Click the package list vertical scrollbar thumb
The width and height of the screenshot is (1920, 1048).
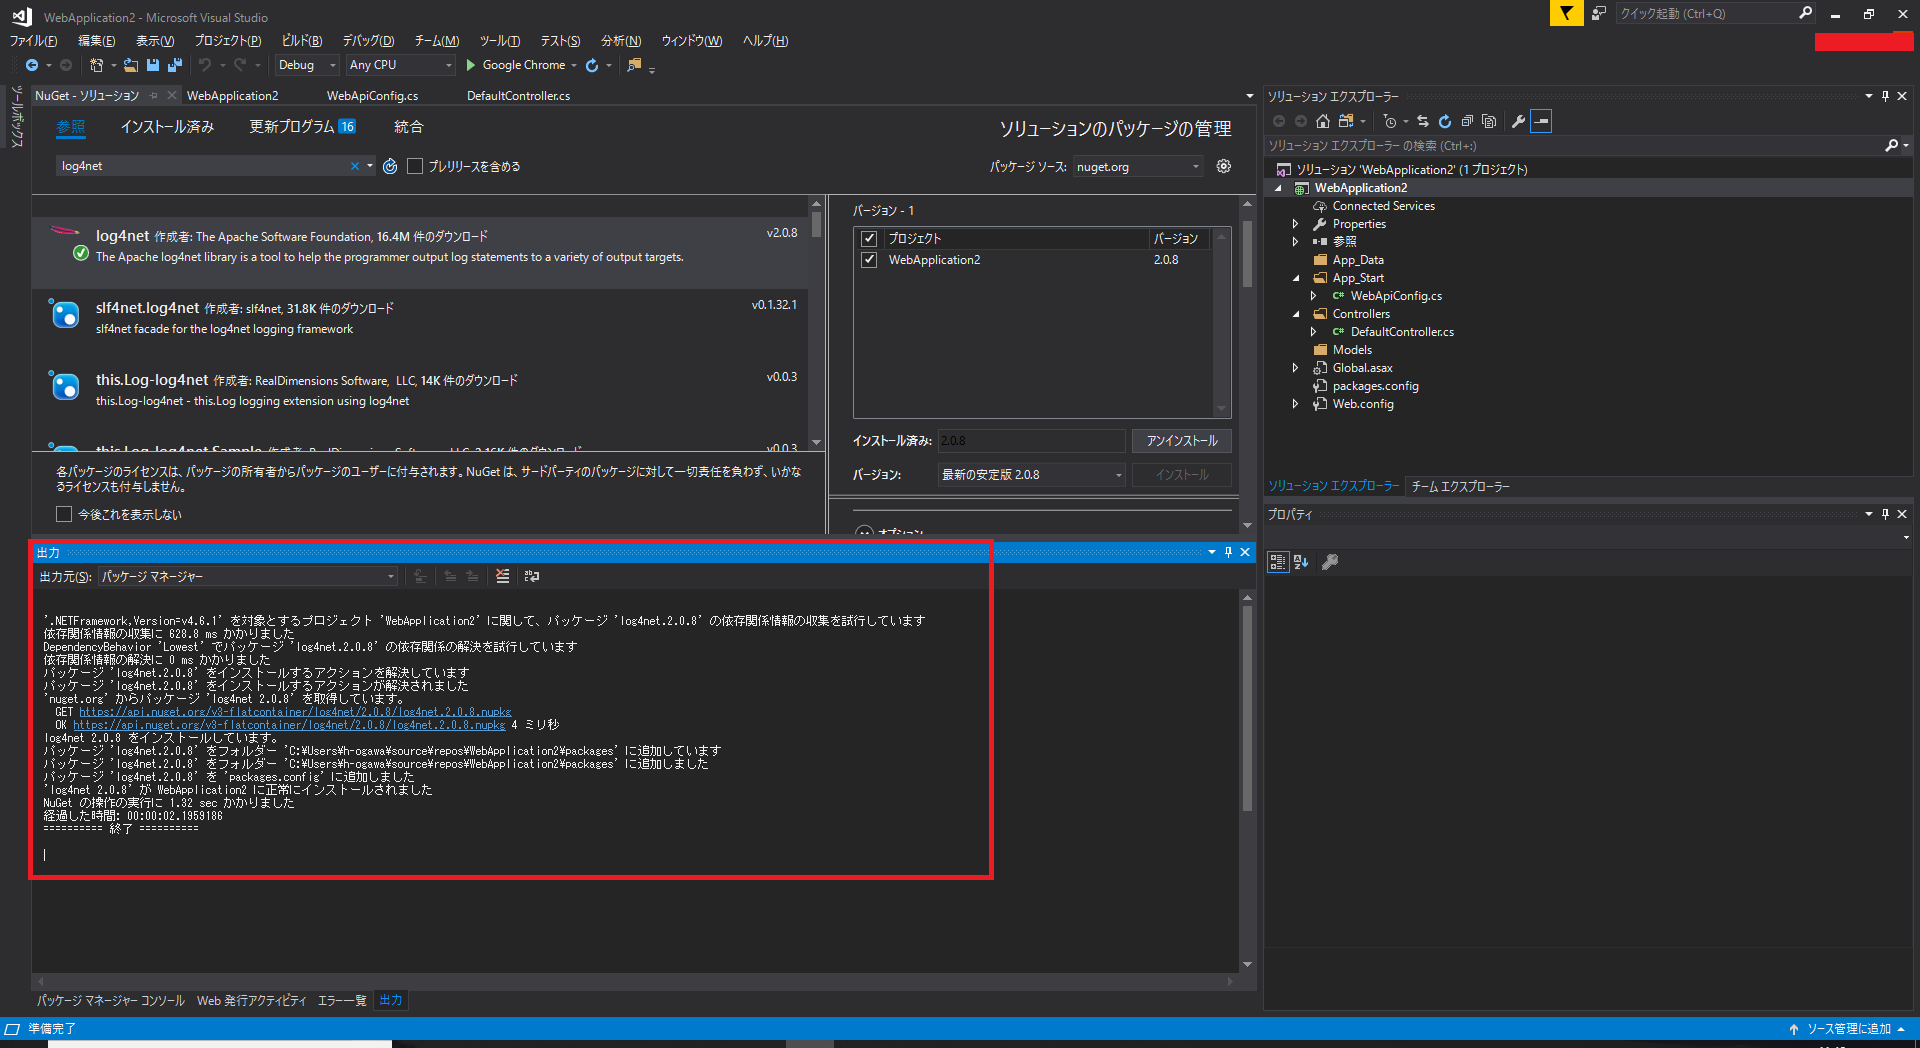pos(816,223)
